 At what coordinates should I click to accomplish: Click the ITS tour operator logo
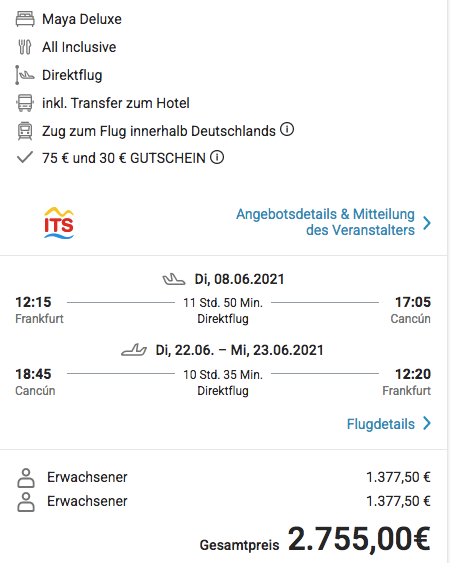click(59, 223)
